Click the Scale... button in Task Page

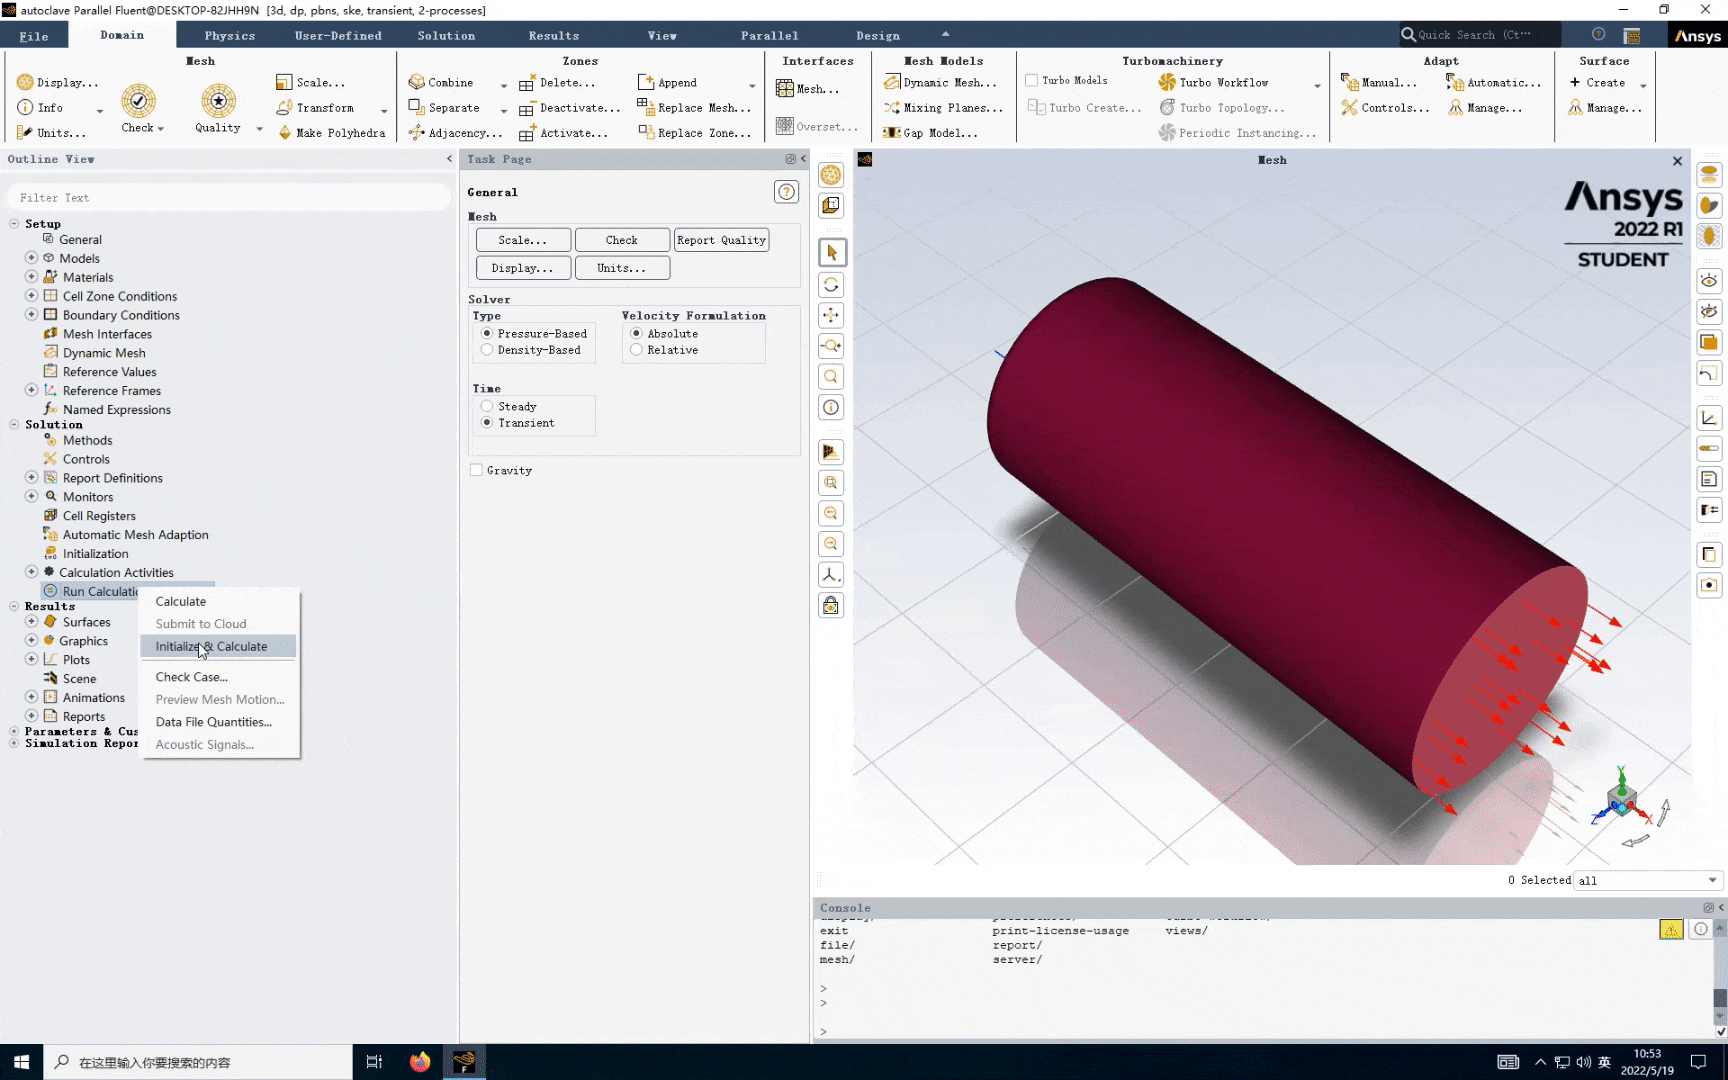[522, 240]
